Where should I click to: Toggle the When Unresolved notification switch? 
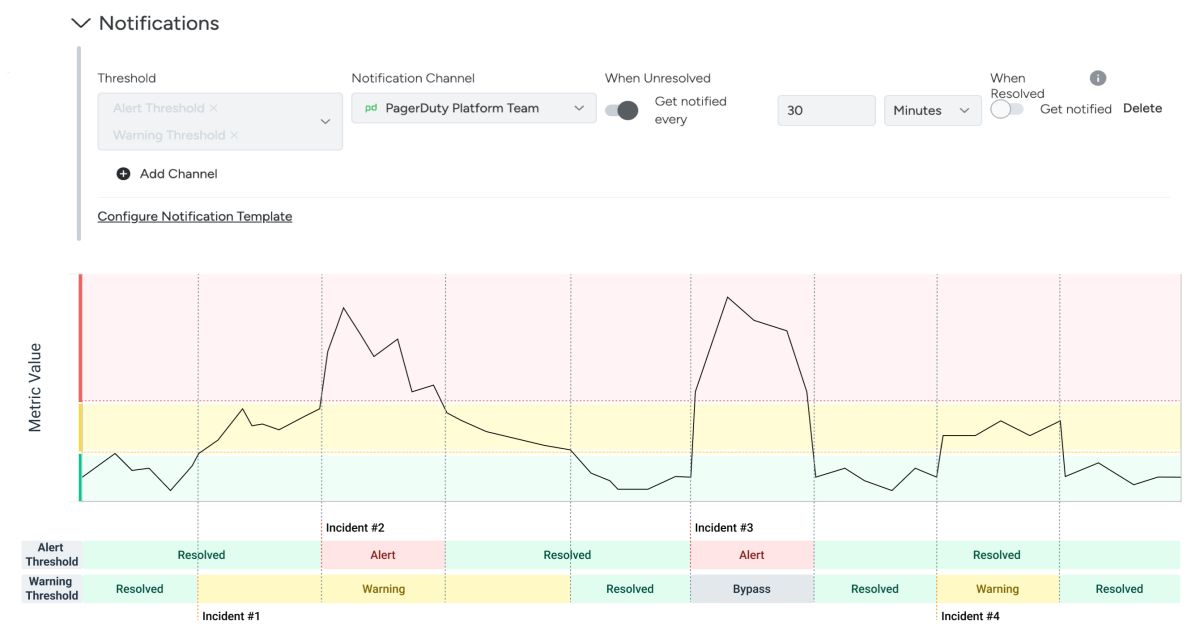[x=622, y=110]
